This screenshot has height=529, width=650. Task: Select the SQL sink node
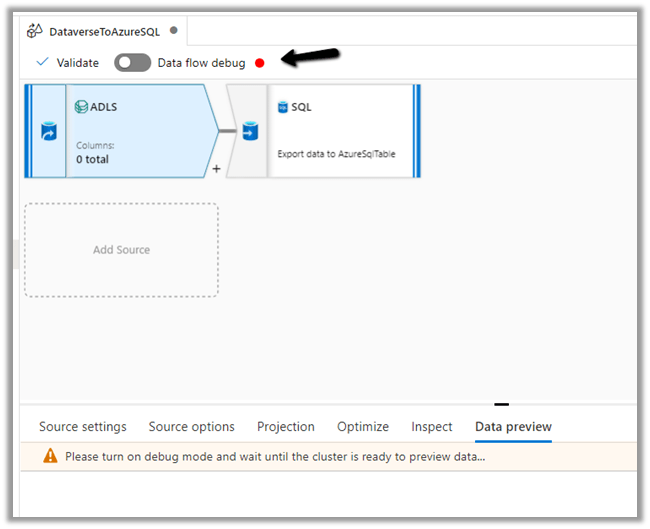(x=340, y=131)
